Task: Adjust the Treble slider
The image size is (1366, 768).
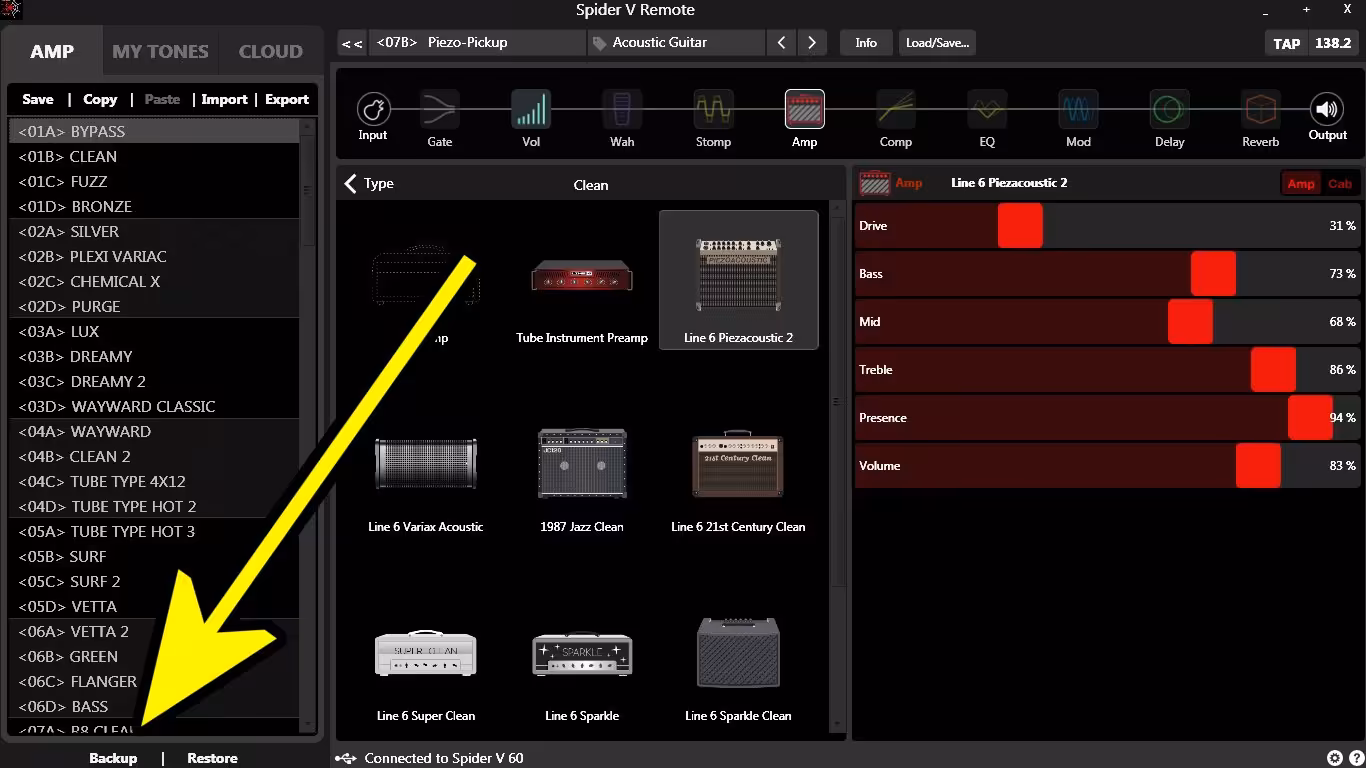Action: [1273, 370]
